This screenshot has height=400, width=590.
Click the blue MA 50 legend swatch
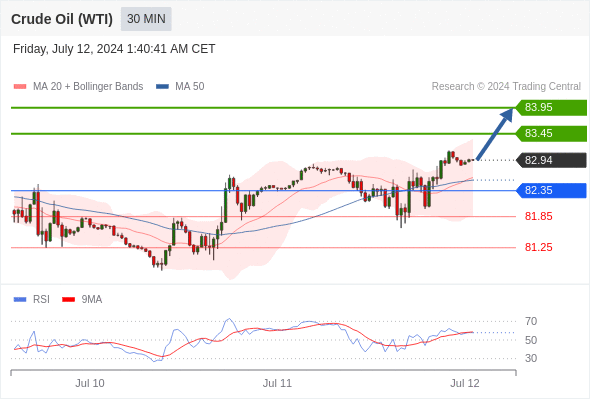click(x=163, y=87)
